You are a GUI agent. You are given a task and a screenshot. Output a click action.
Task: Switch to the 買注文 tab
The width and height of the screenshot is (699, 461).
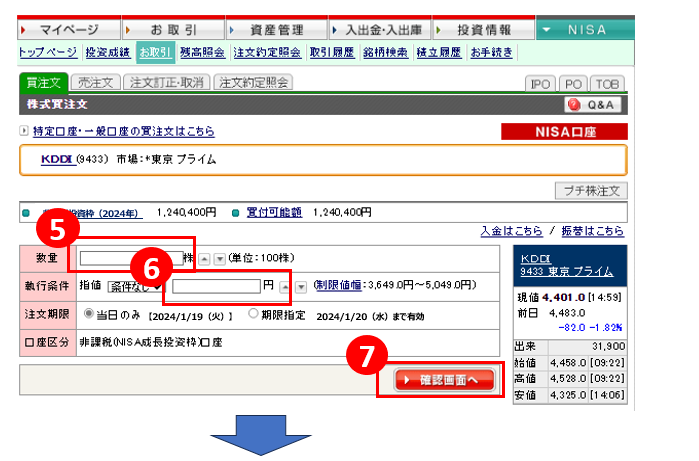pyautogui.click(x=43, y=83)
